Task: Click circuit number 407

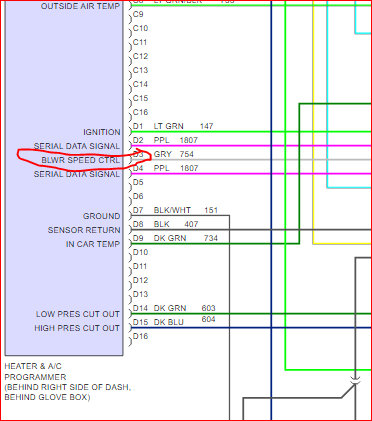Action: [191, 224]
